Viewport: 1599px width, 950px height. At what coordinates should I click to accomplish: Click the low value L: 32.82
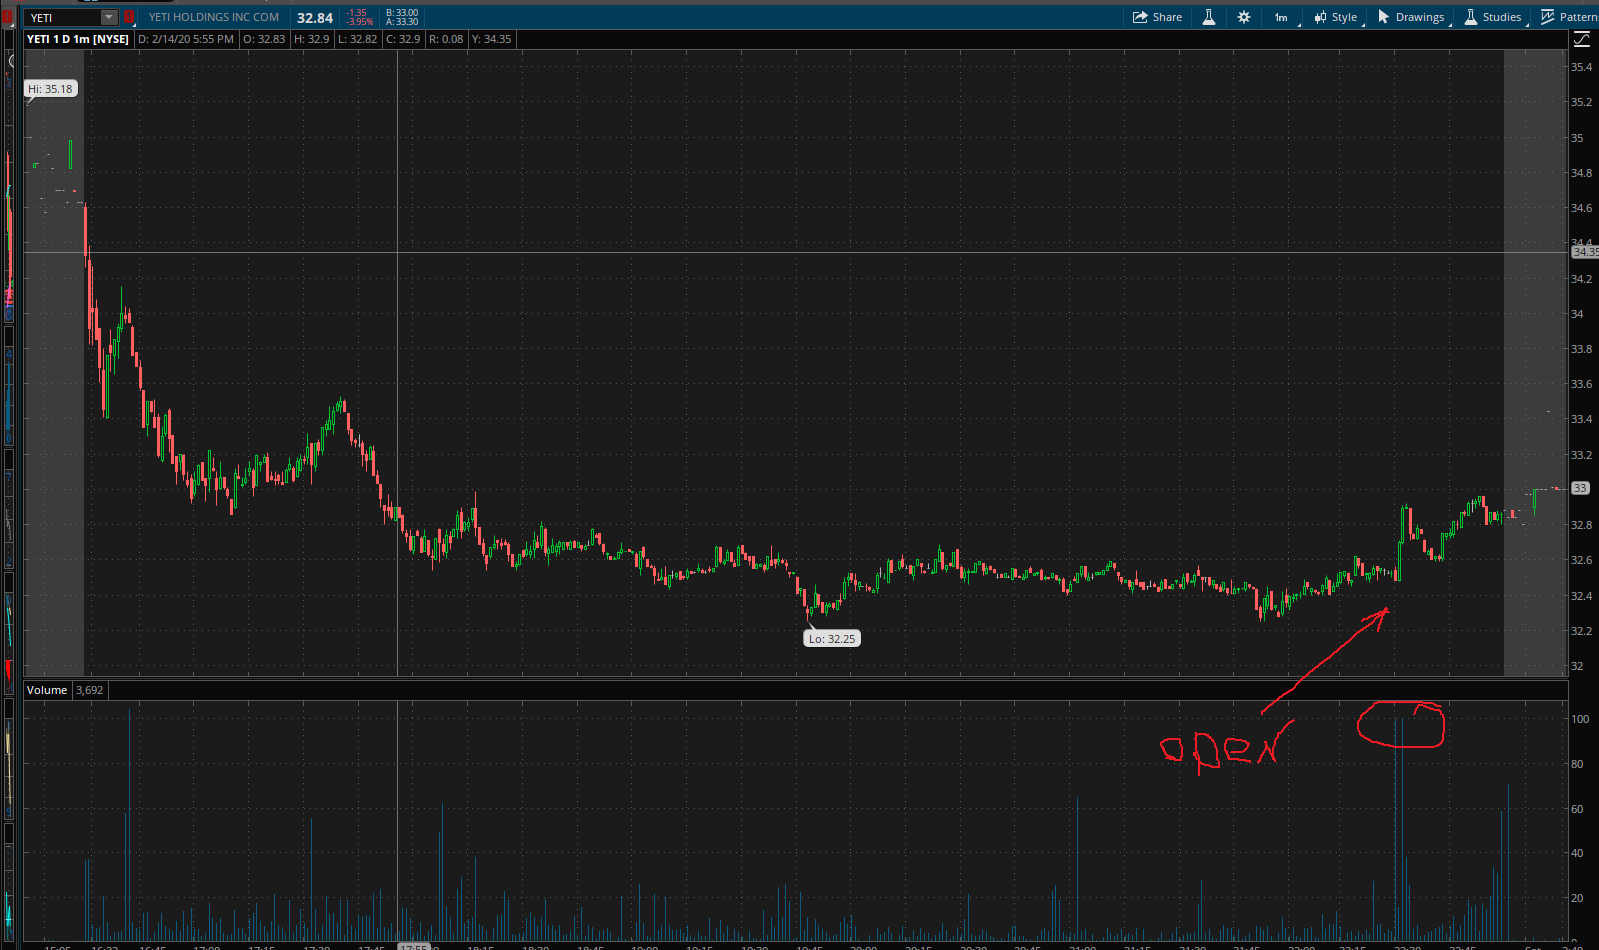click(x=358, y=39)
